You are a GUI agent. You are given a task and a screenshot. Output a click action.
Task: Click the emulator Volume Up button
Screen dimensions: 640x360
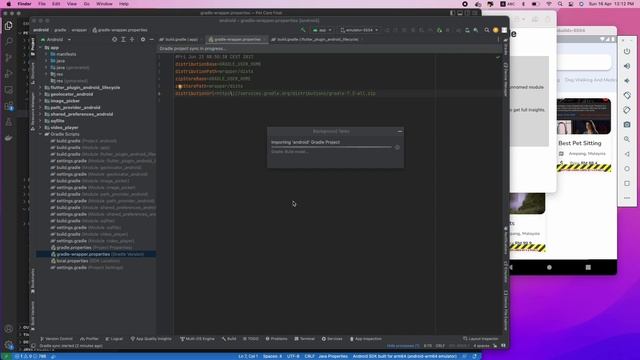click(627, 66)
